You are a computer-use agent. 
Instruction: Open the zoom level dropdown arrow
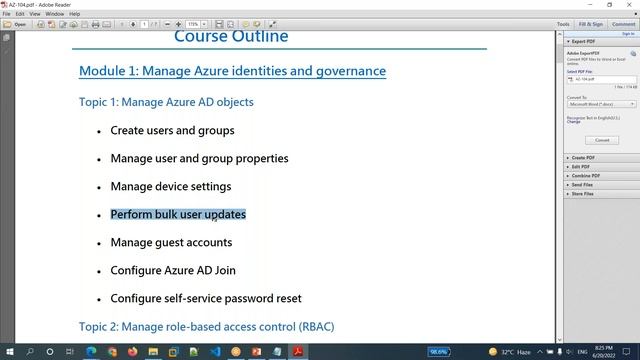click(x=204, y=24)
